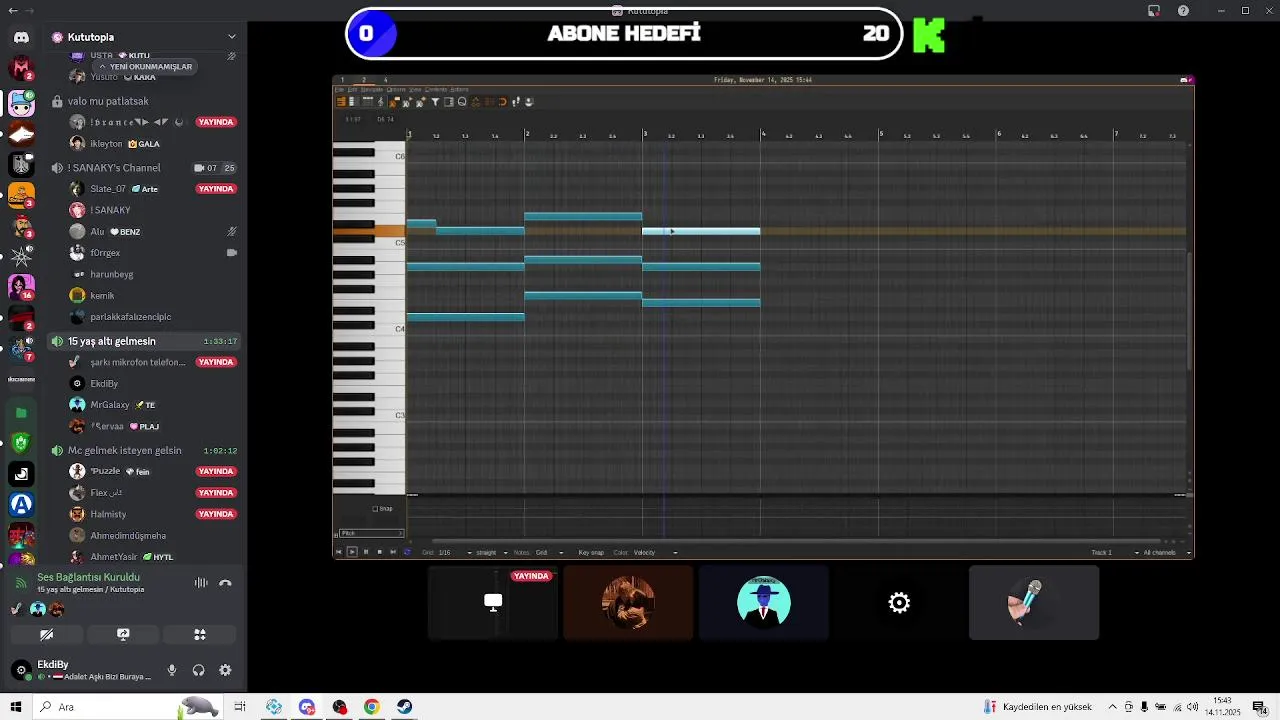Disconnect from the voice call

click(x=225, y=583)
